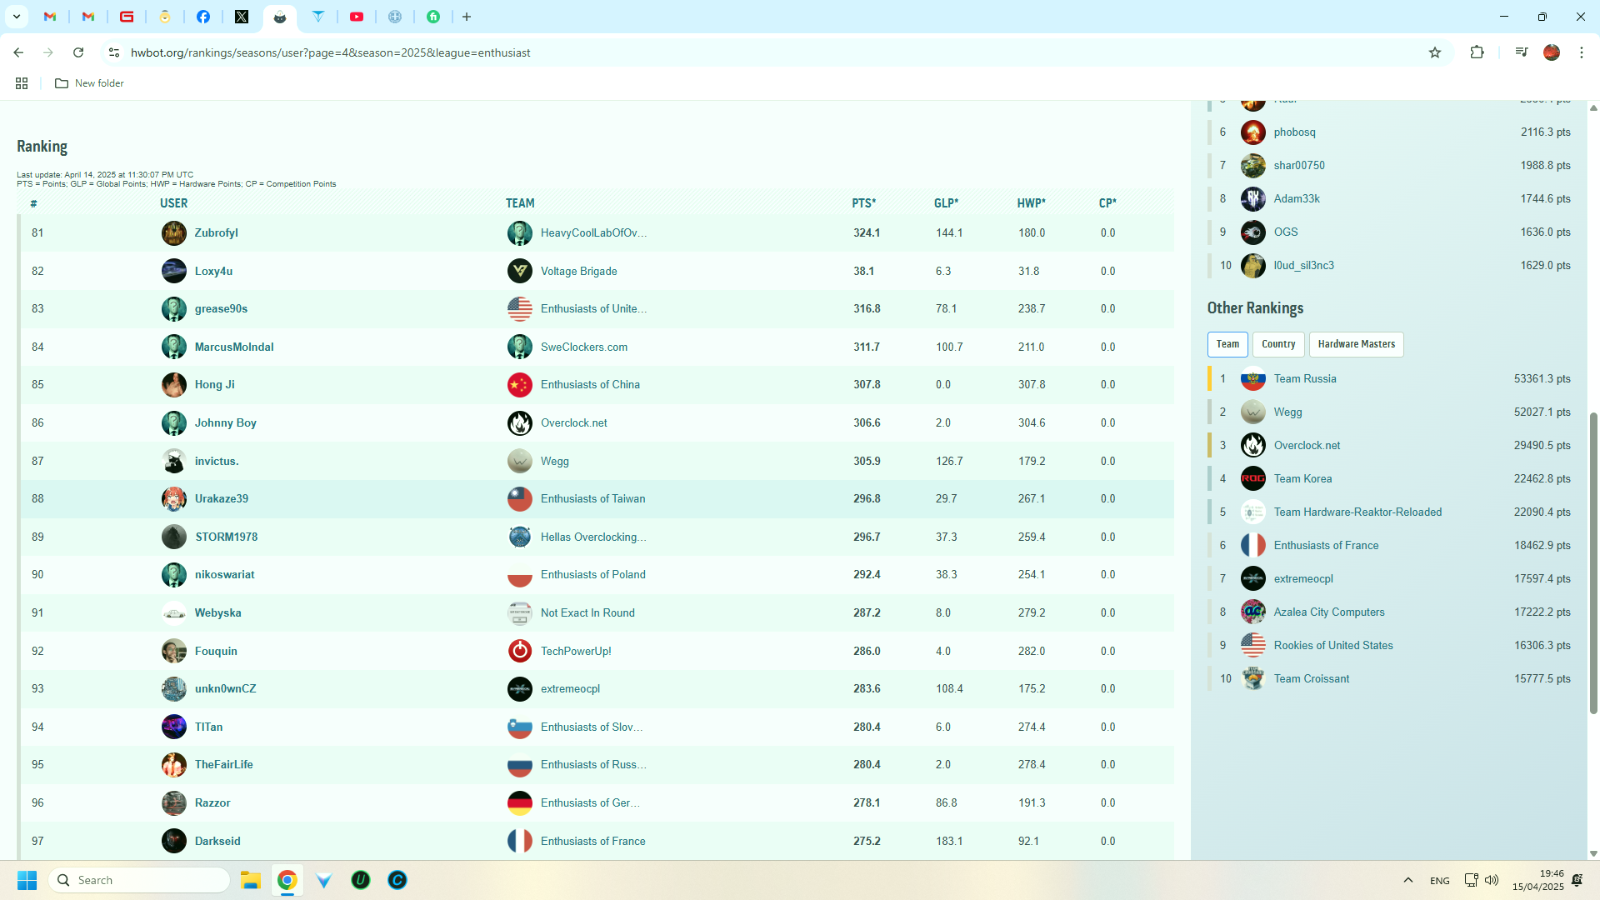Image resolution: width=1600 pixels, height=900 pixels.
Task: Click the PTS* column header
Action: coord(864,203)
